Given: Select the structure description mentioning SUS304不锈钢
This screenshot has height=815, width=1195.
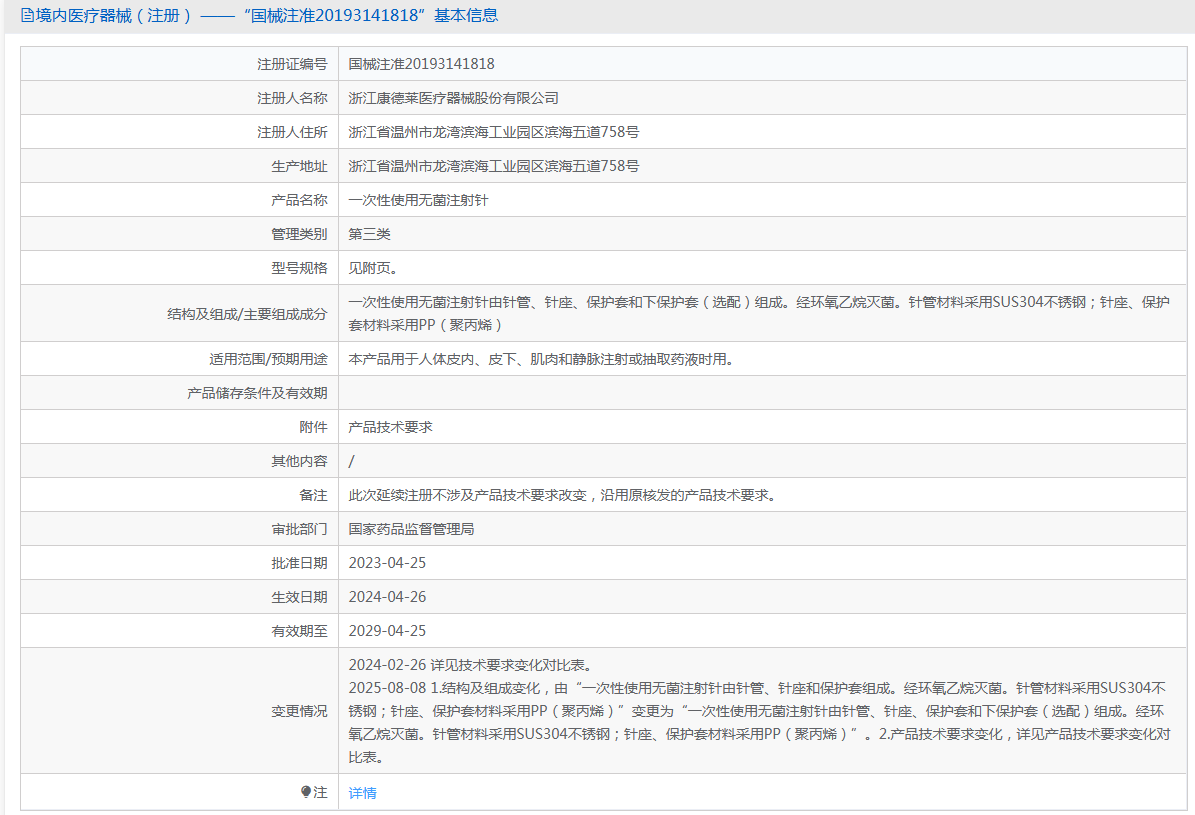Looking at the screenshot, I should tap(759, 313).
